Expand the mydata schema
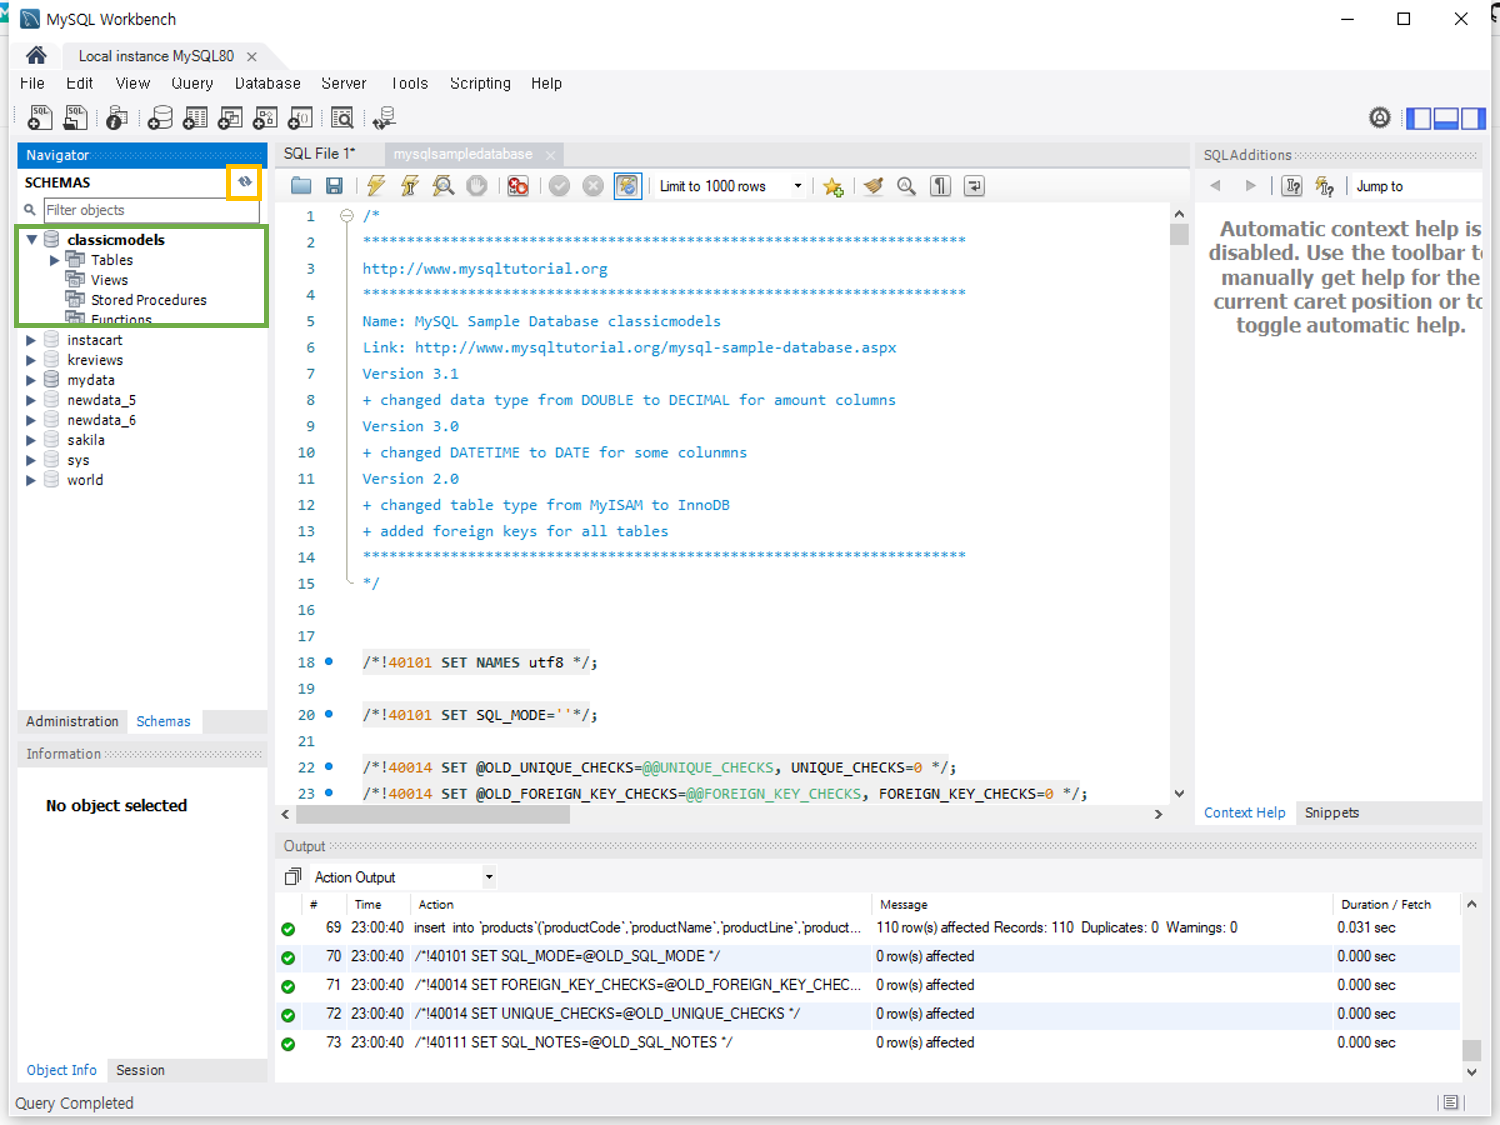This screenshot has height=1125, width=1500. pos(31,380)
